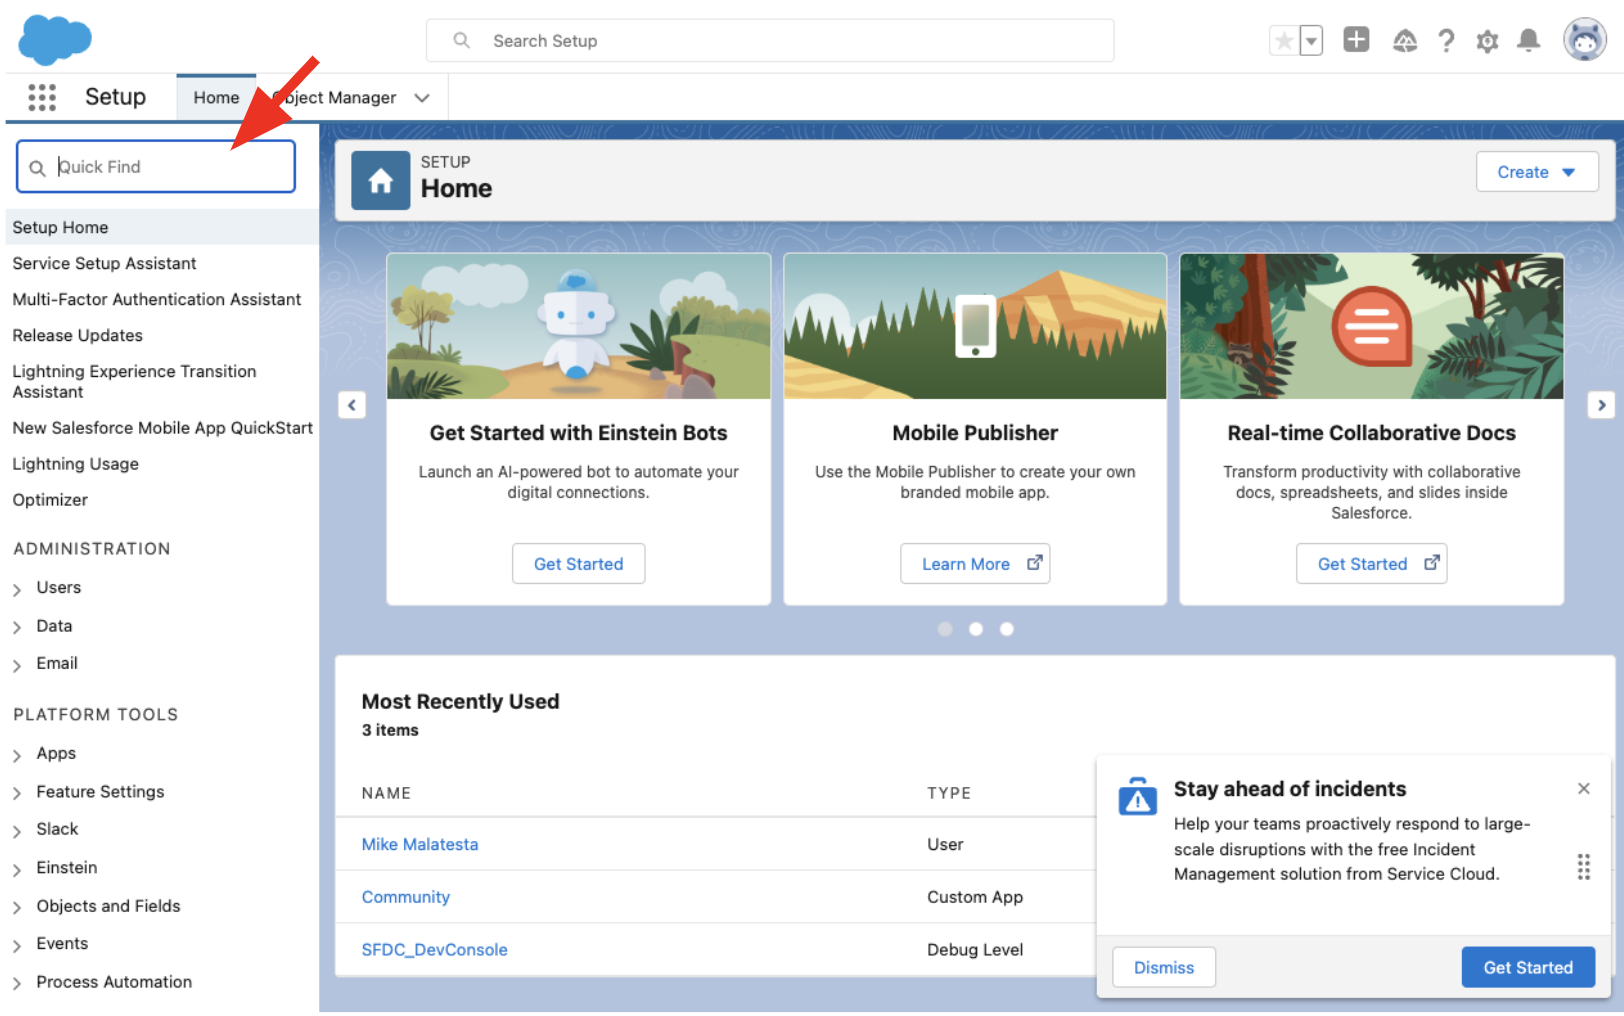This screenshot has height=1016, width=1624.
Task: Click the incident warning icon in popup
Action: point(1137,796)
